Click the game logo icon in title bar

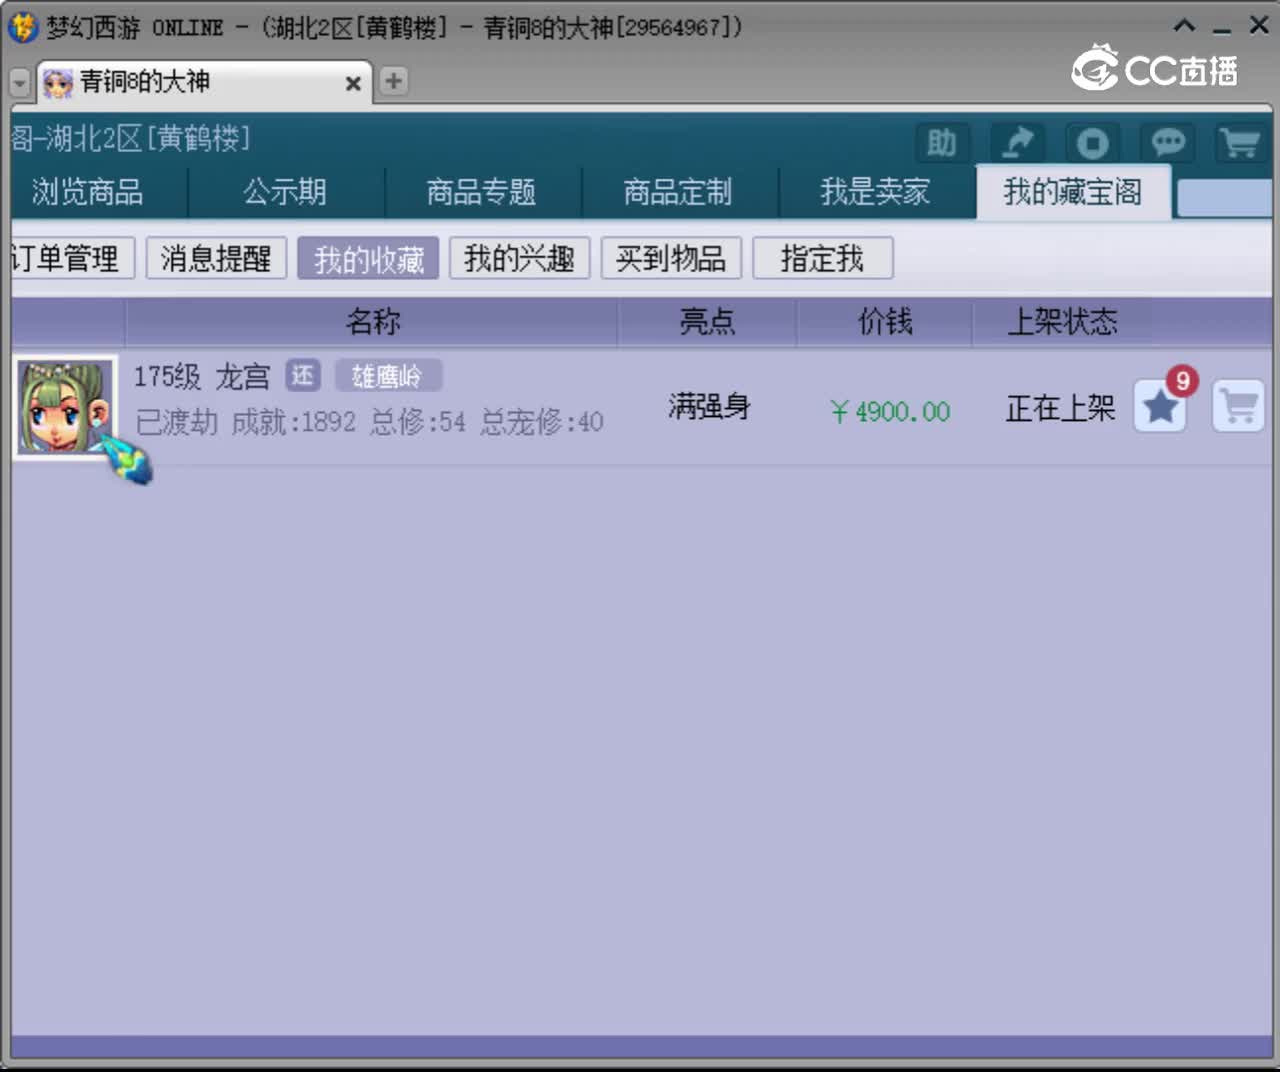click(x=23, y=27)
